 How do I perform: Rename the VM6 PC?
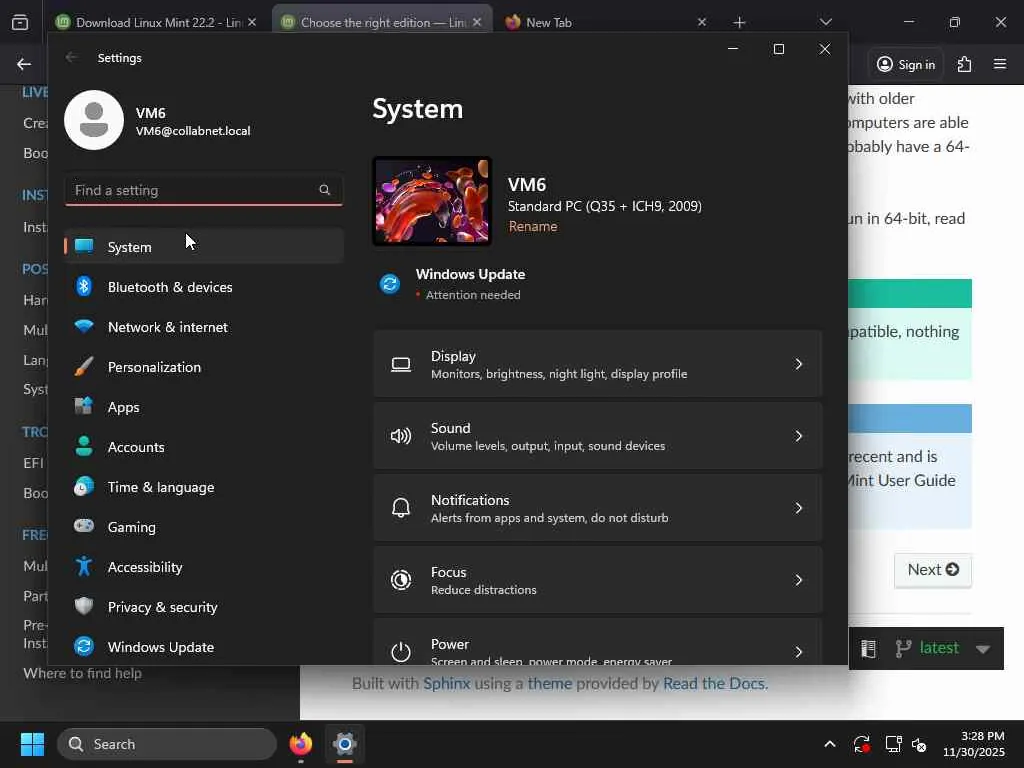[533, 226]
